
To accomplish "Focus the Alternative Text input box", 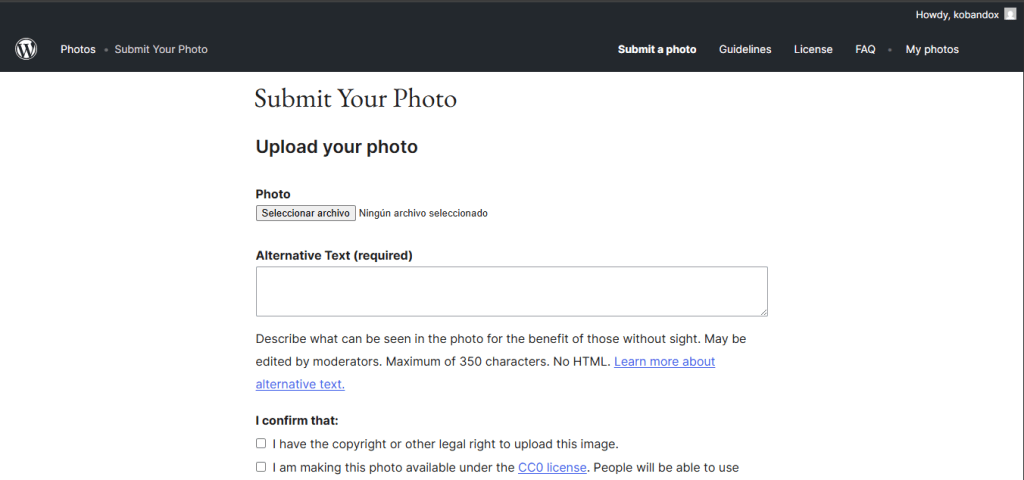I will [511, 291].
